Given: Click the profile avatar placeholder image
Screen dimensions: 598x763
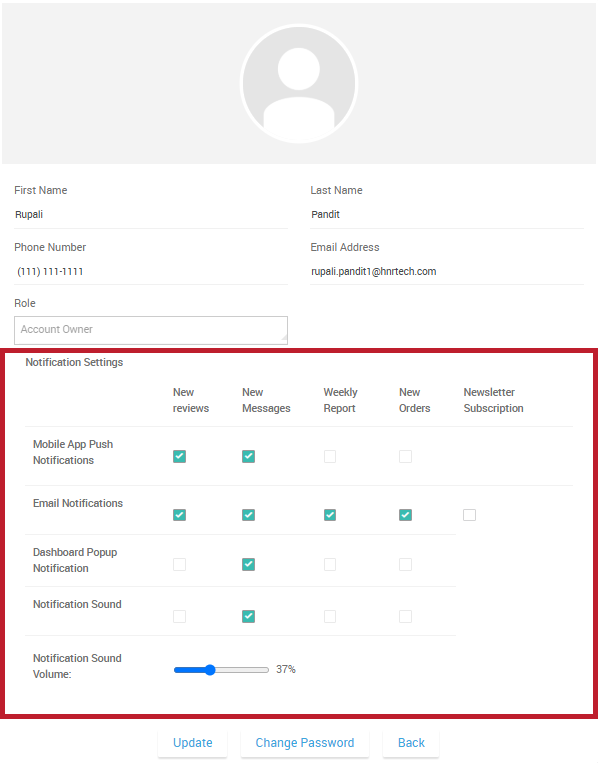Looking at the screenshot, I should pos(299,84).
